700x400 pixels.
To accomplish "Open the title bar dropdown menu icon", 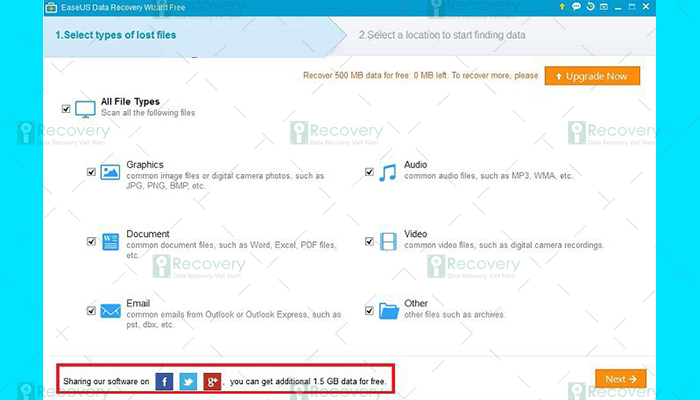I will pos(604,7).
